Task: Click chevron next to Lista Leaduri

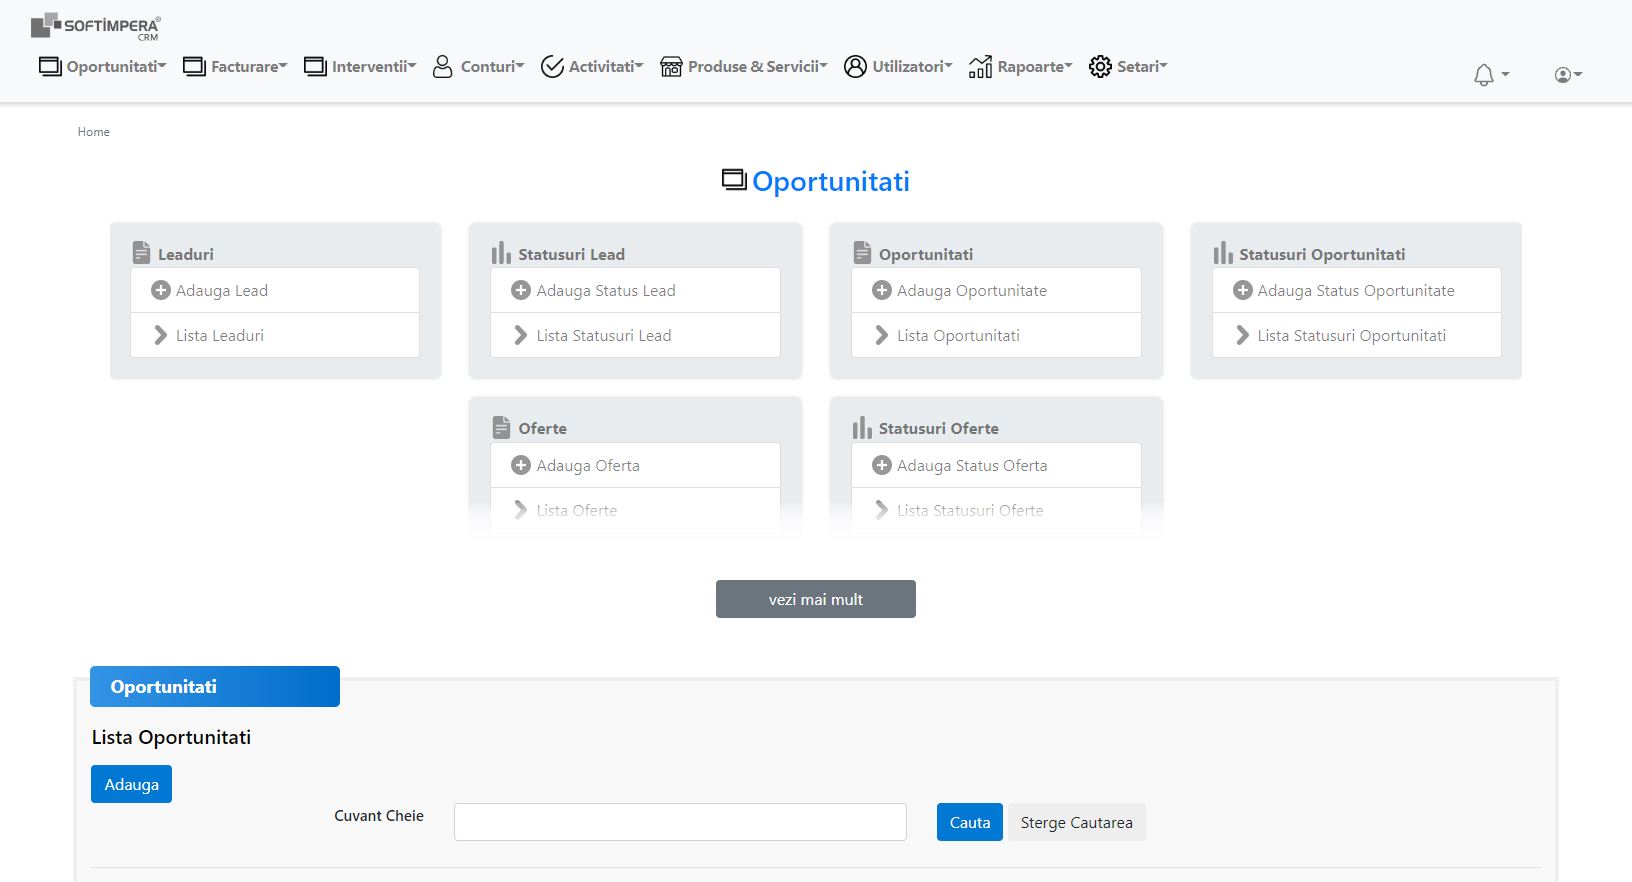Action: [160, 335]
